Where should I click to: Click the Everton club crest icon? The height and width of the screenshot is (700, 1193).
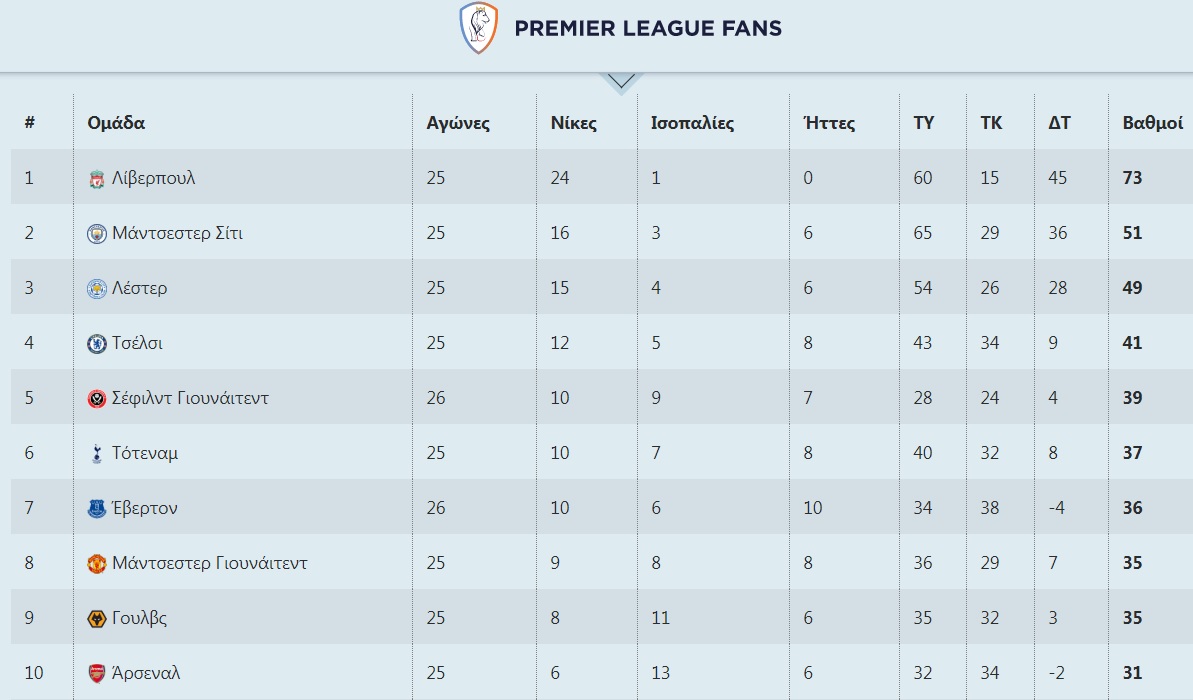[96, 509]
